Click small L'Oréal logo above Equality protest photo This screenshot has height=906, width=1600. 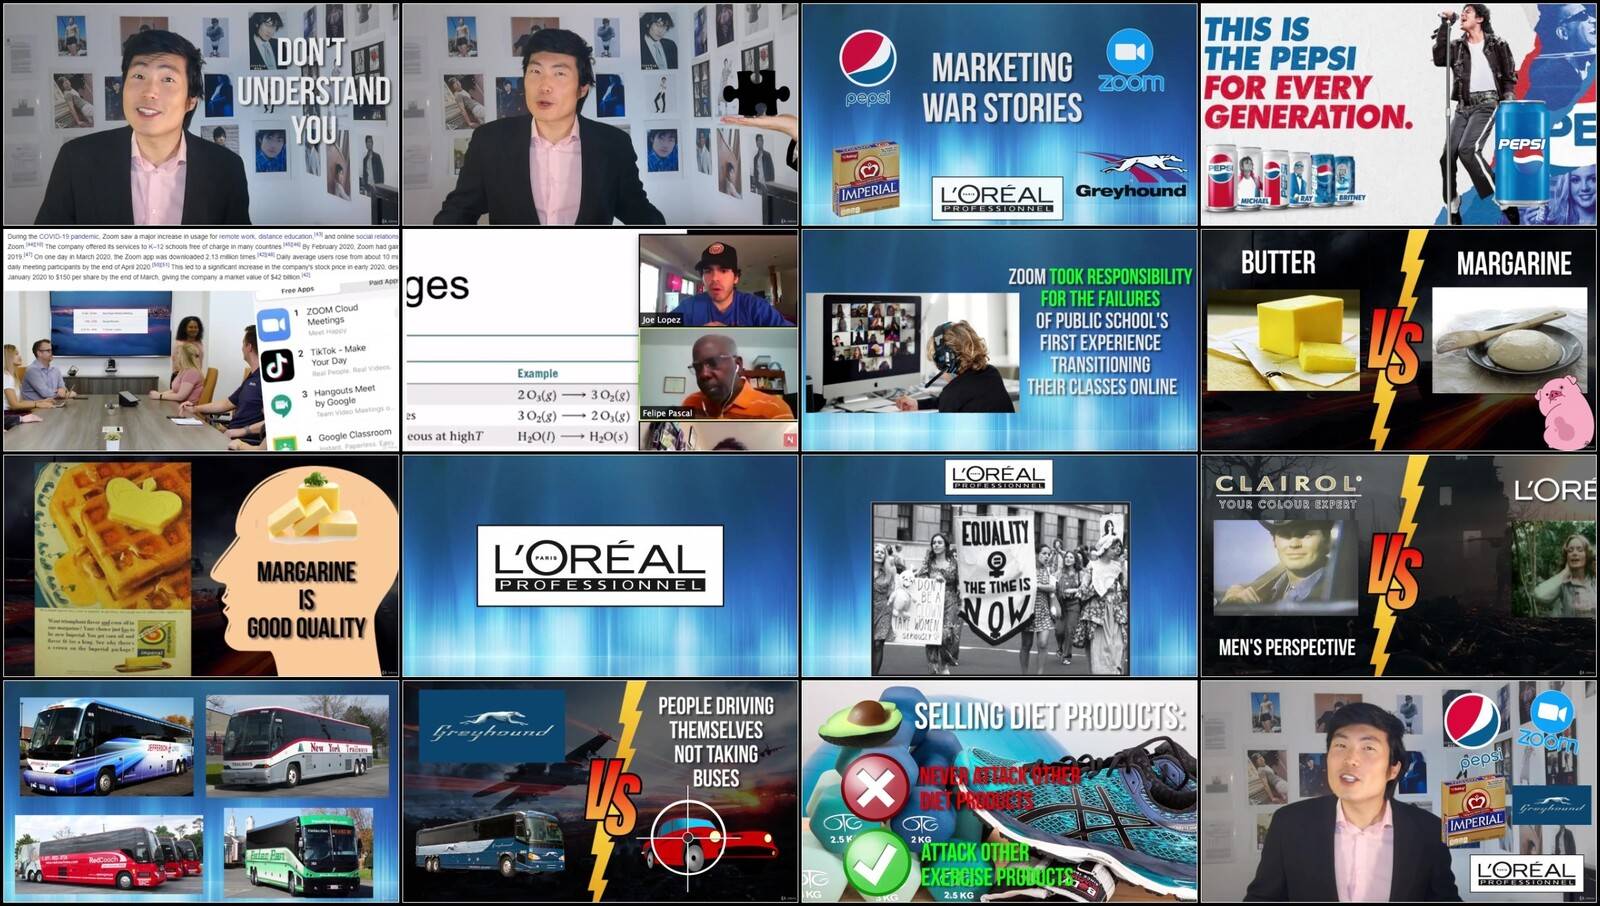coord(998,477)
